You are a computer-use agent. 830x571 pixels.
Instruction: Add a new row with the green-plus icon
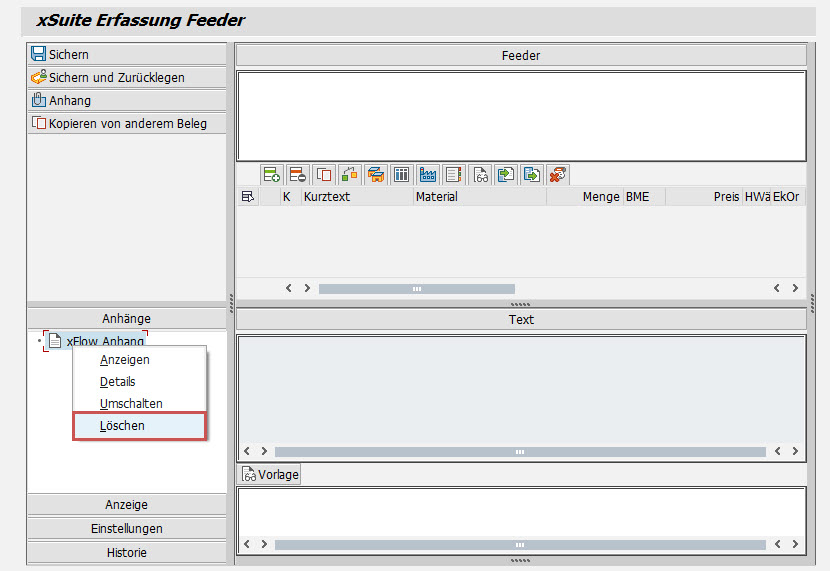pyautogui.click(x=272, y=175)
